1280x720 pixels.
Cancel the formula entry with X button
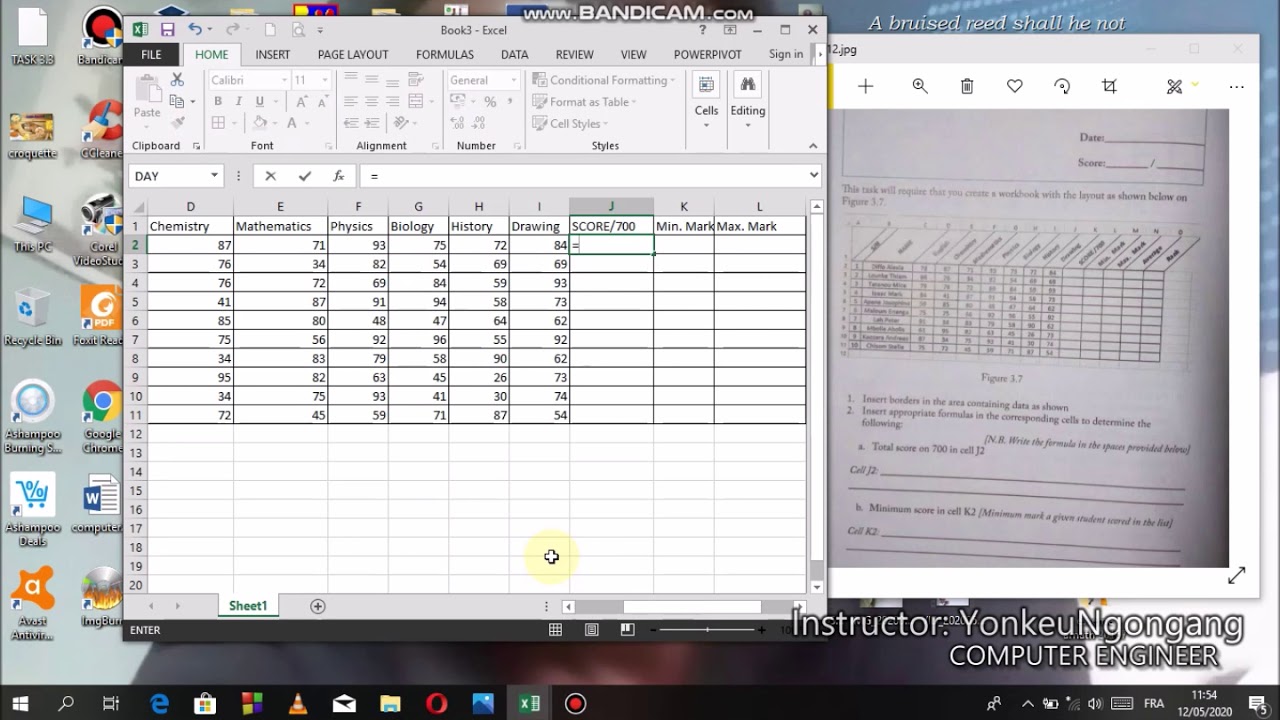[270, 176]
